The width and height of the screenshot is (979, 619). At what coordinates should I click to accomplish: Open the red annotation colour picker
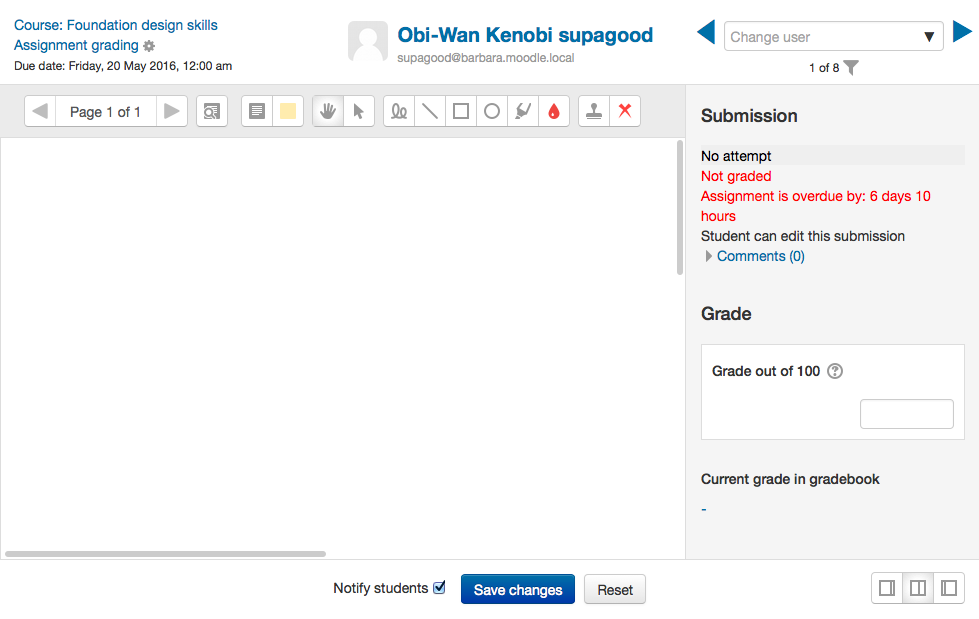point(554,112)
